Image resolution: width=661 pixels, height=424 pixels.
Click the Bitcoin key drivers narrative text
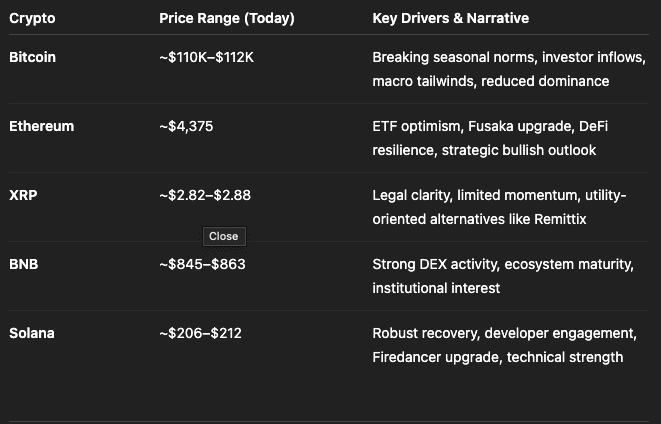(x=490, y=69)
